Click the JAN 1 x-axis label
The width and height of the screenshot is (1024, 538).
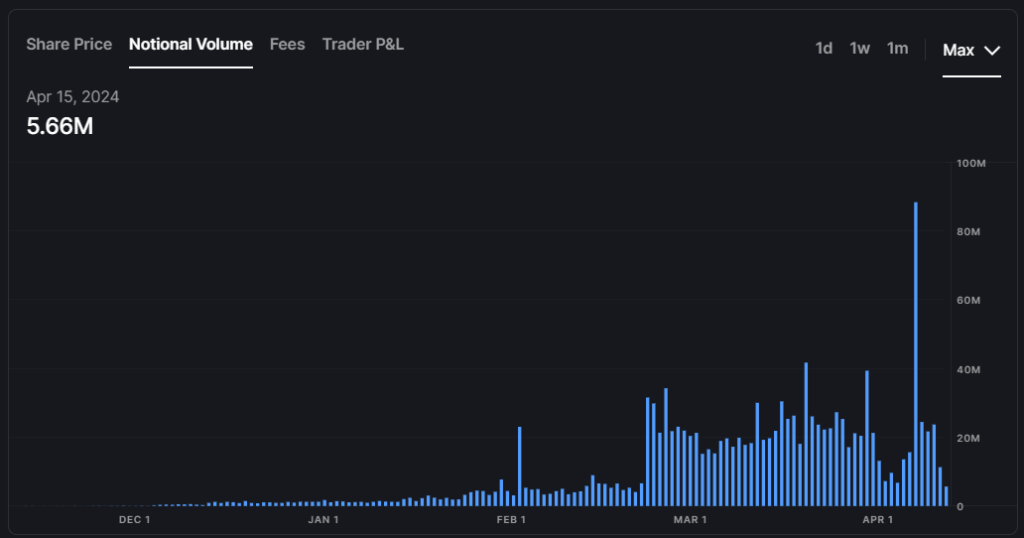click(323, 520)
